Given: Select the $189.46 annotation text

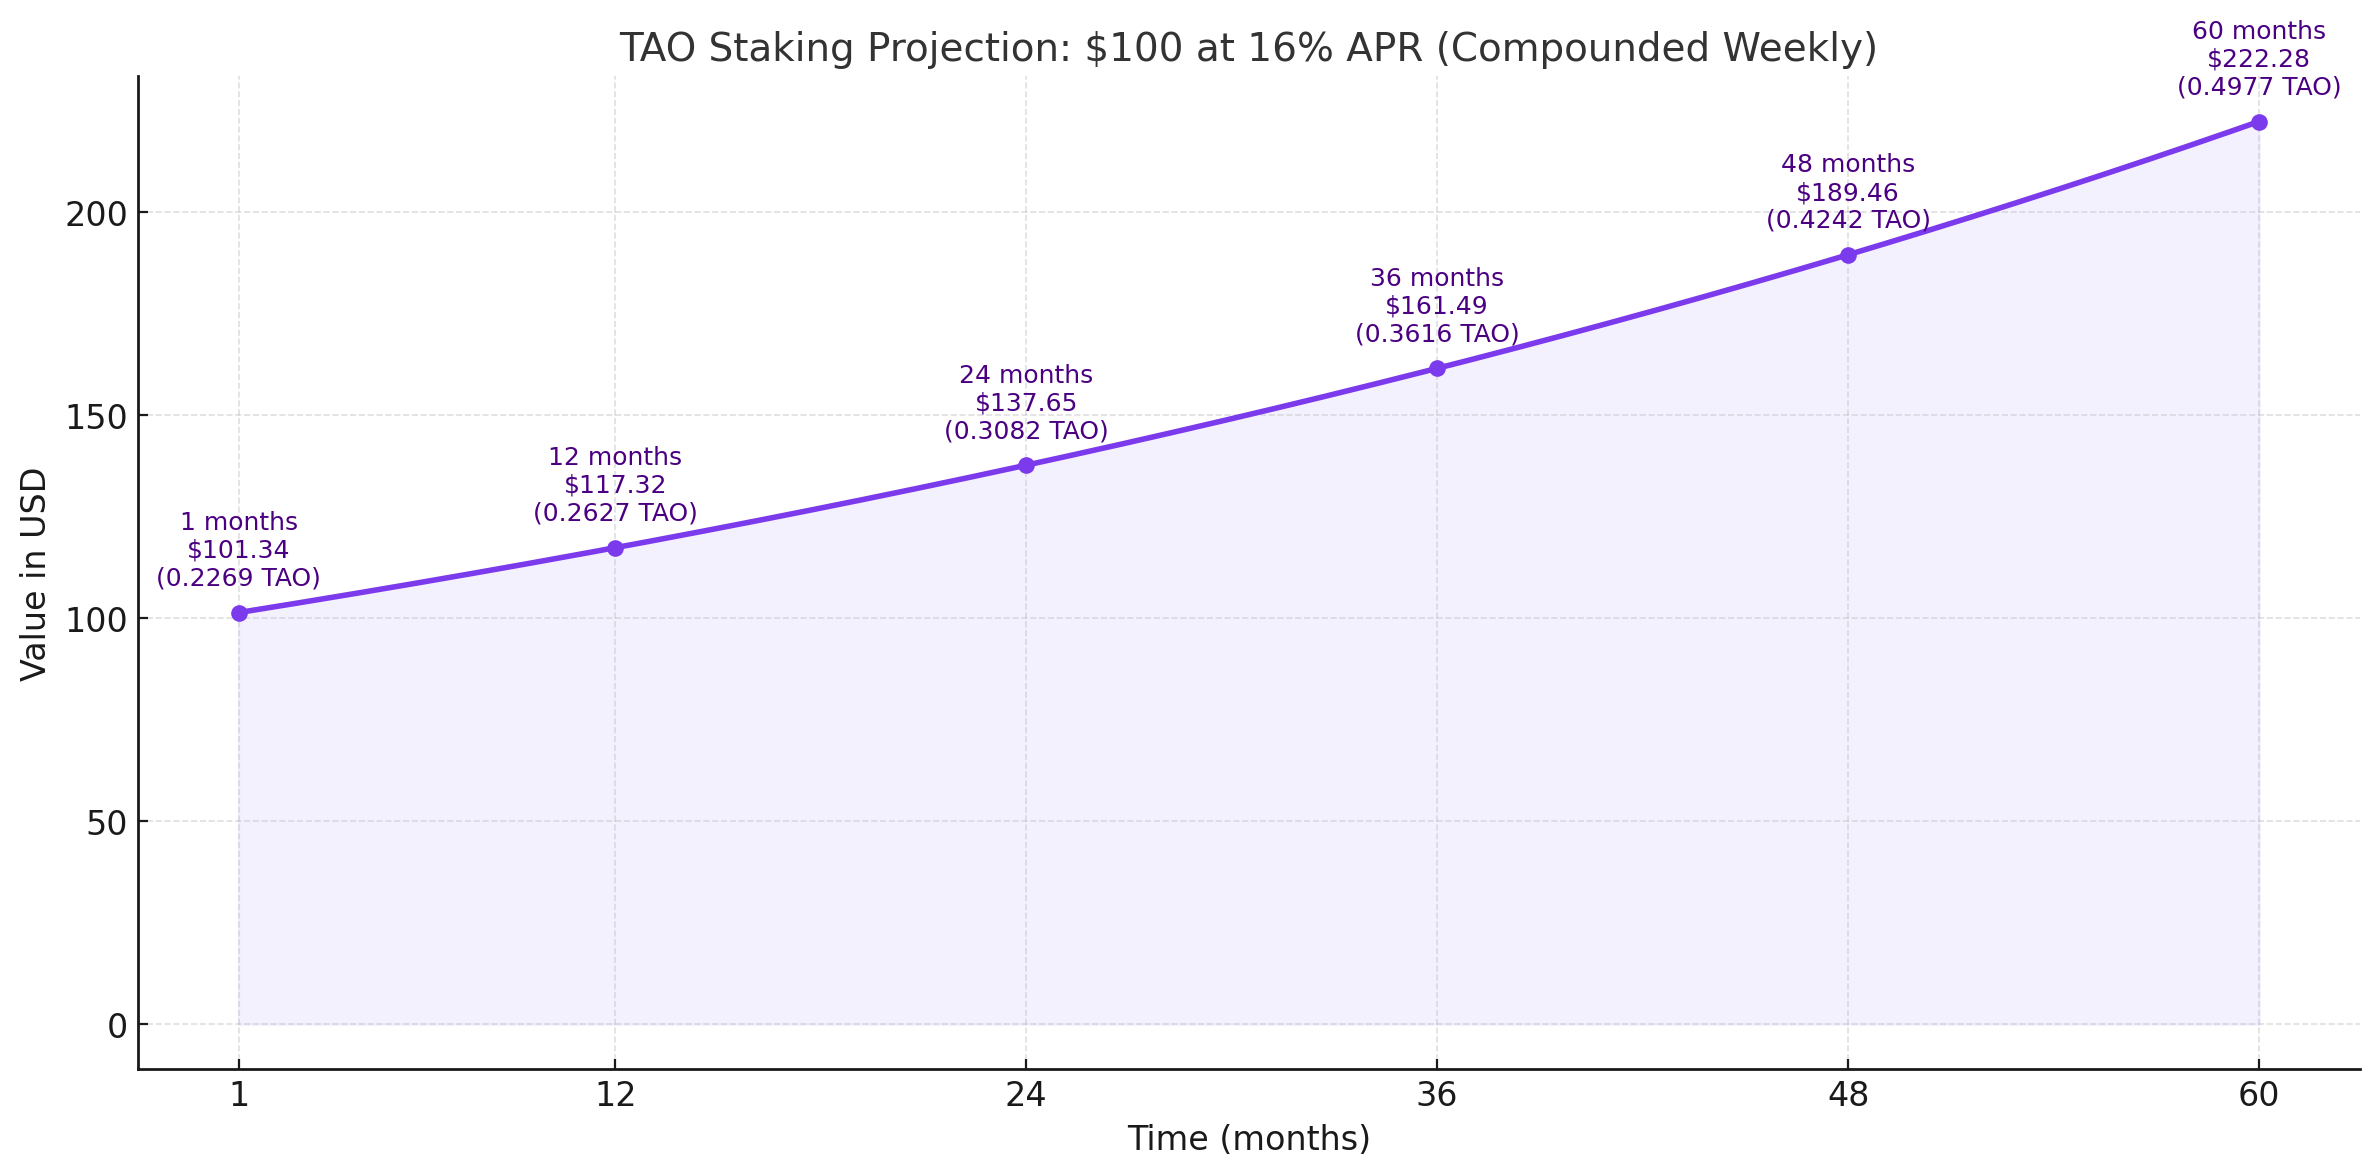Looking at the screenshot, I should point(1847,192).
